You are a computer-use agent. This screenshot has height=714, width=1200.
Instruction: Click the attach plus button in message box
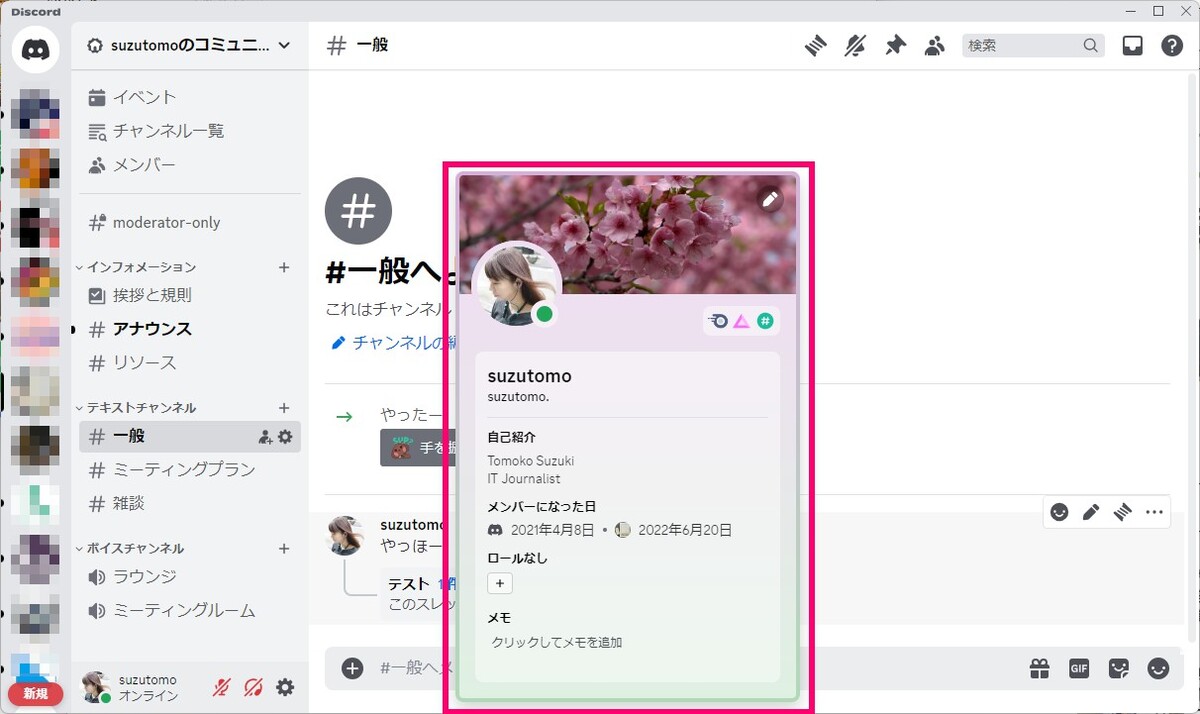[352, 668]
